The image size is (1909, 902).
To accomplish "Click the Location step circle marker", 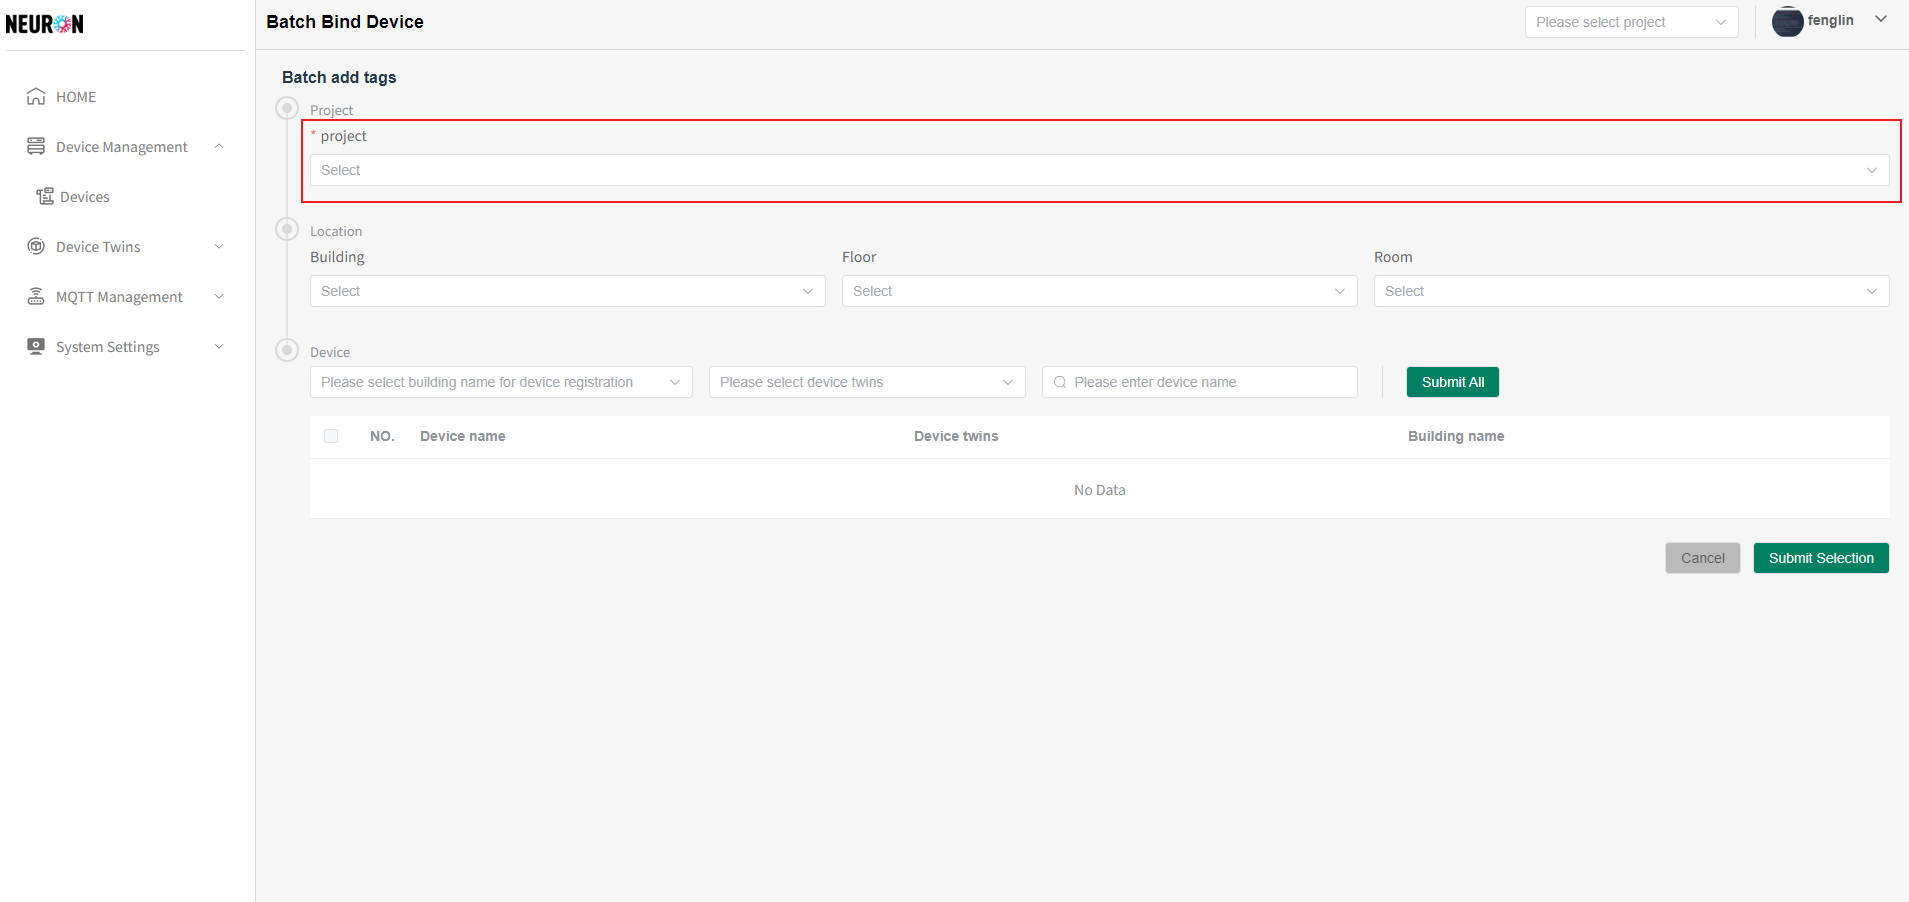I will tap(287, 229).
